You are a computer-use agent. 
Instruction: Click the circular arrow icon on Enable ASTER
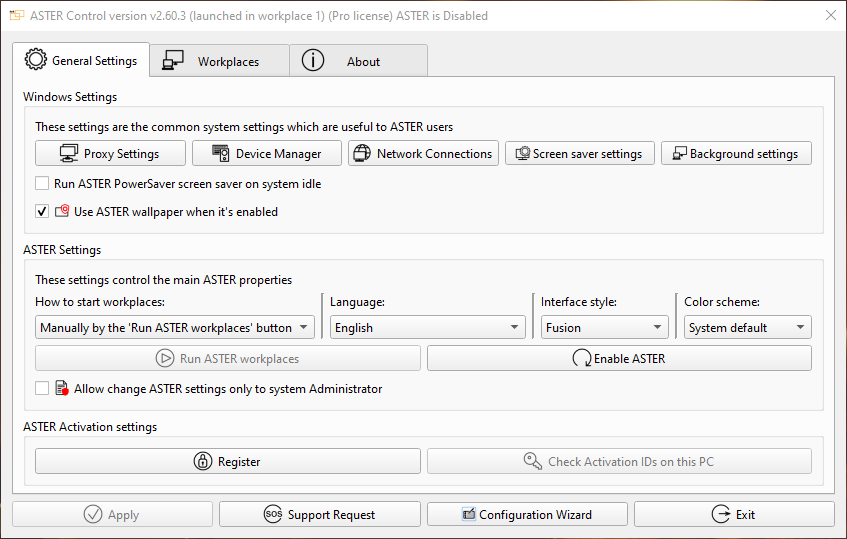[x=582, y=358]
